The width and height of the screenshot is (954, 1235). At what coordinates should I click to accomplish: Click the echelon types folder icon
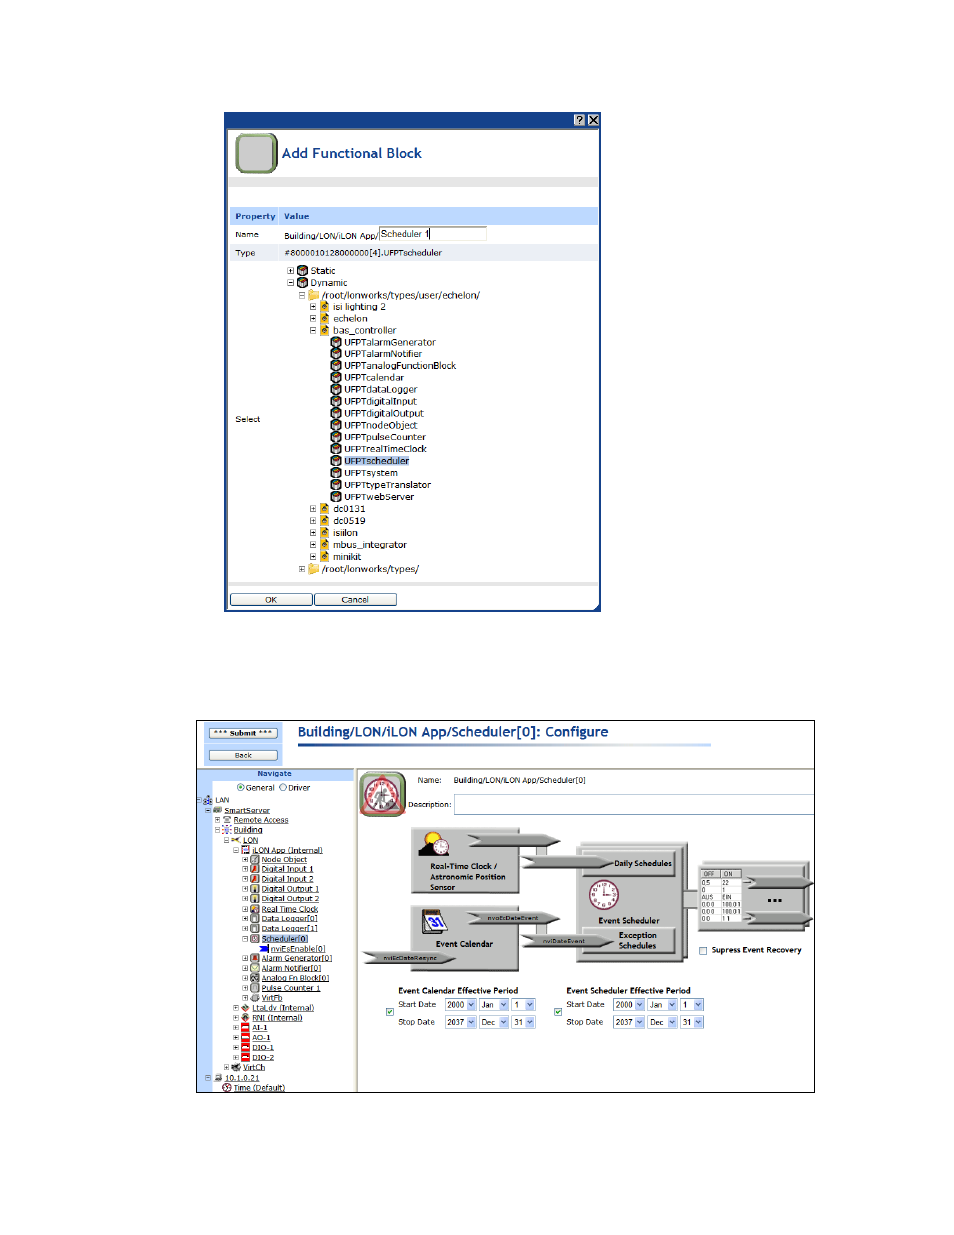[x=313, y=295]
